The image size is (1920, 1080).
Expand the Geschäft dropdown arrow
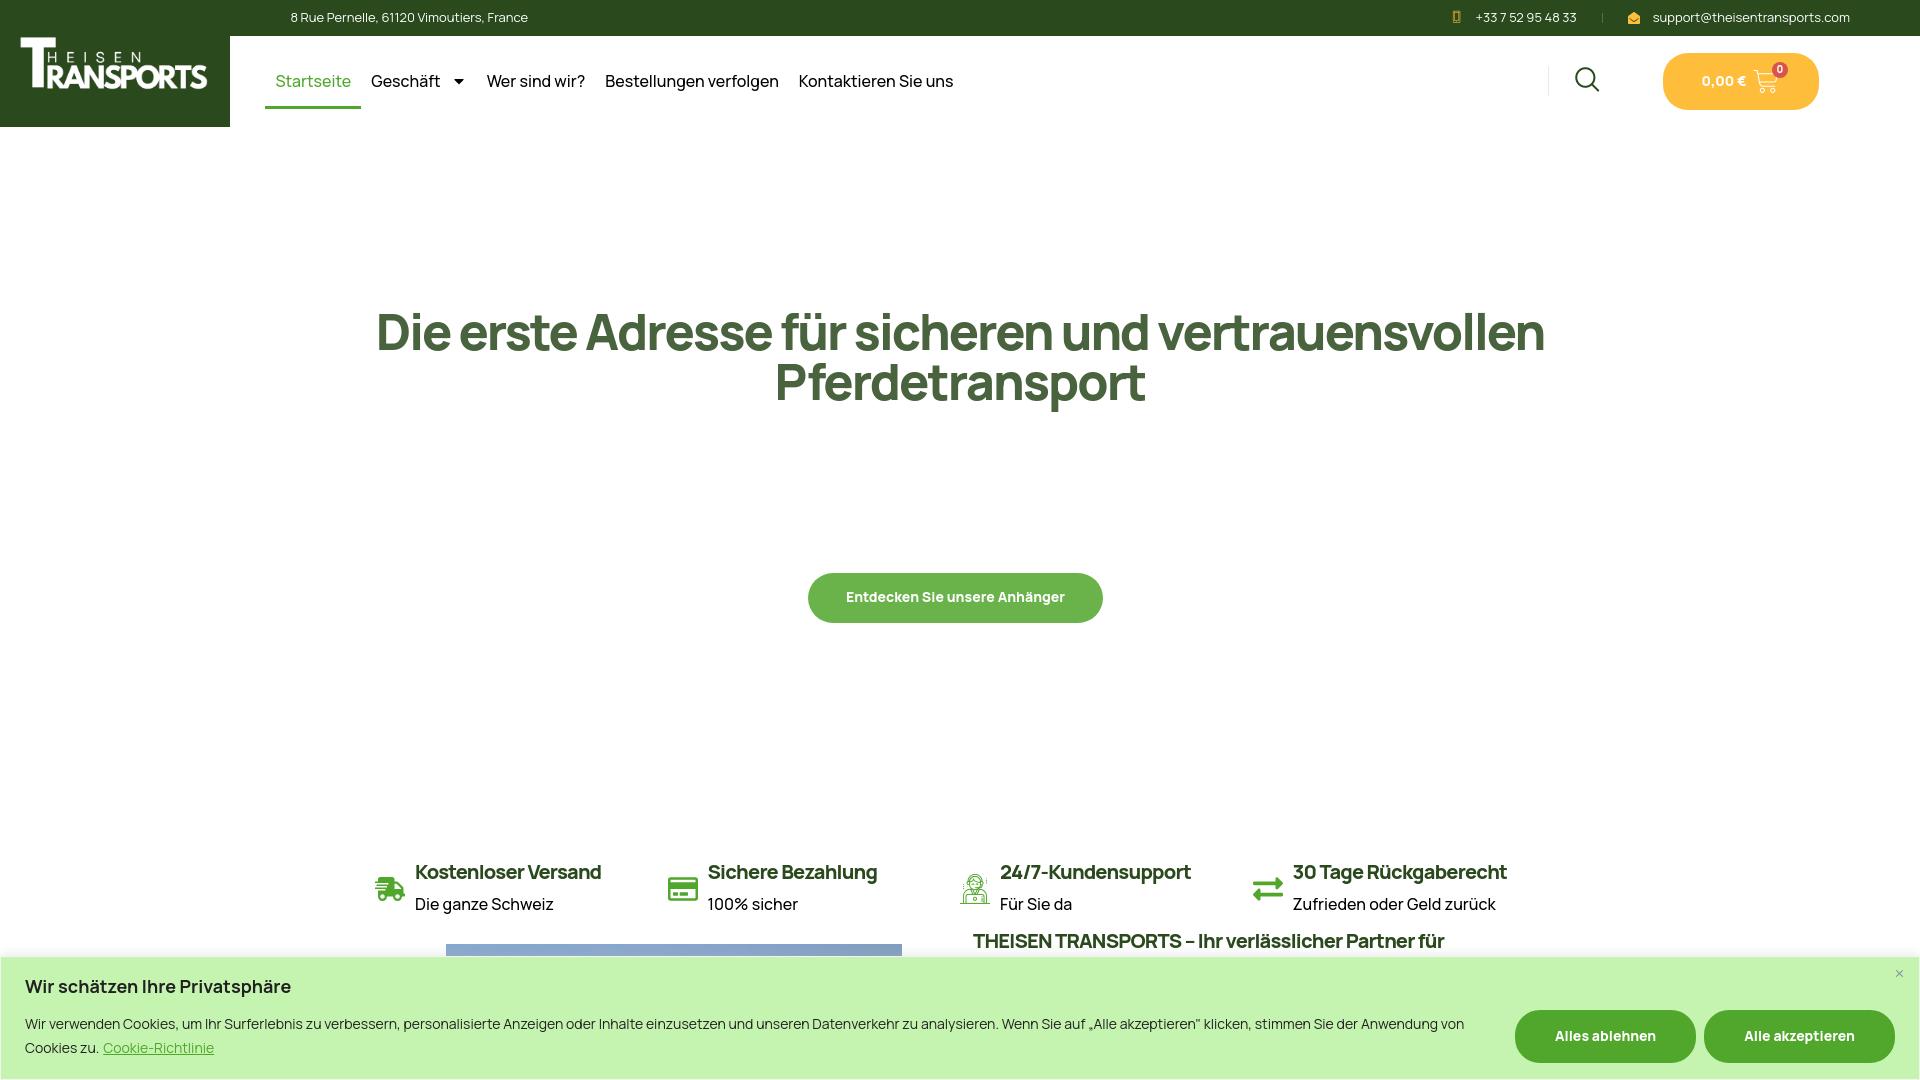click(x=459, y=82)
